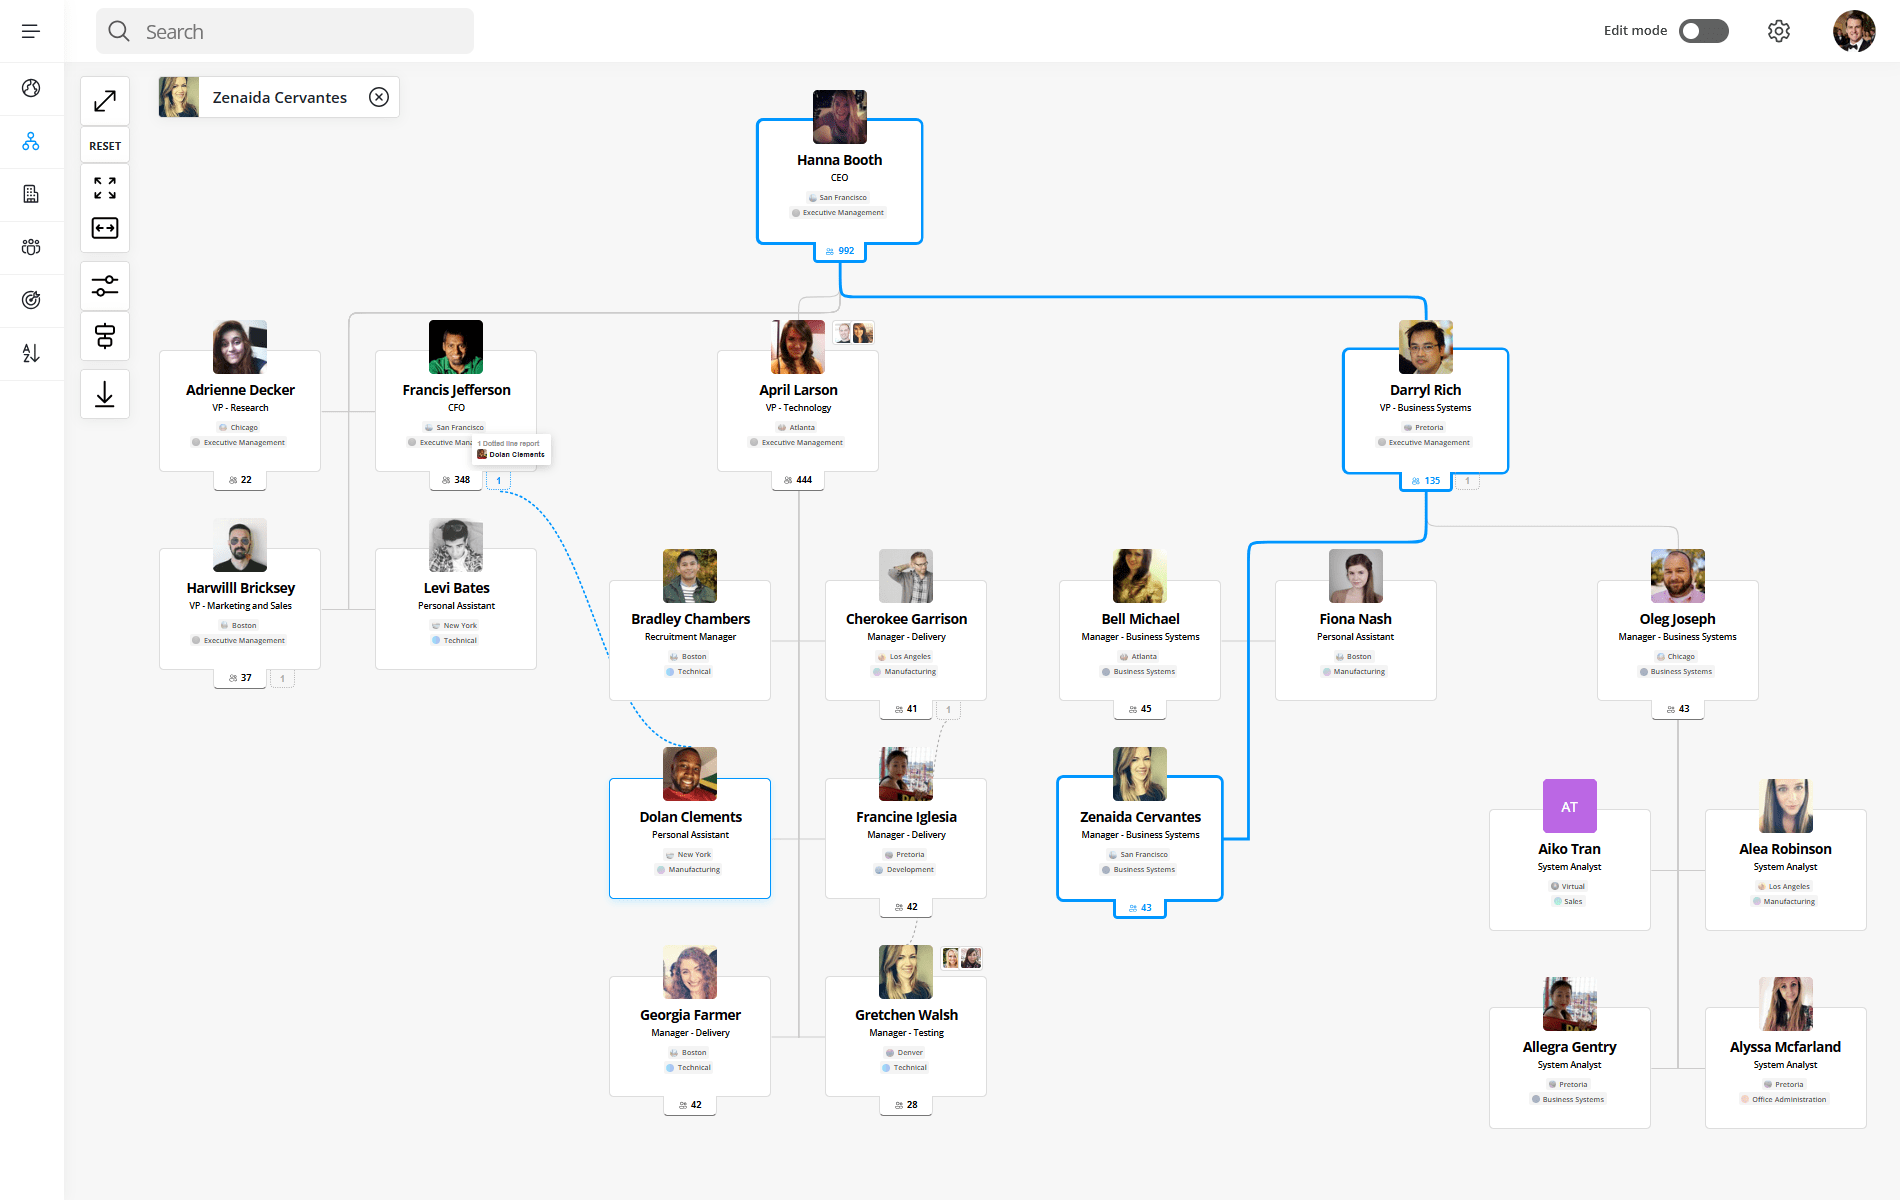
Task: Open the target goals icon in the sidebar
Action: point(31,299)
